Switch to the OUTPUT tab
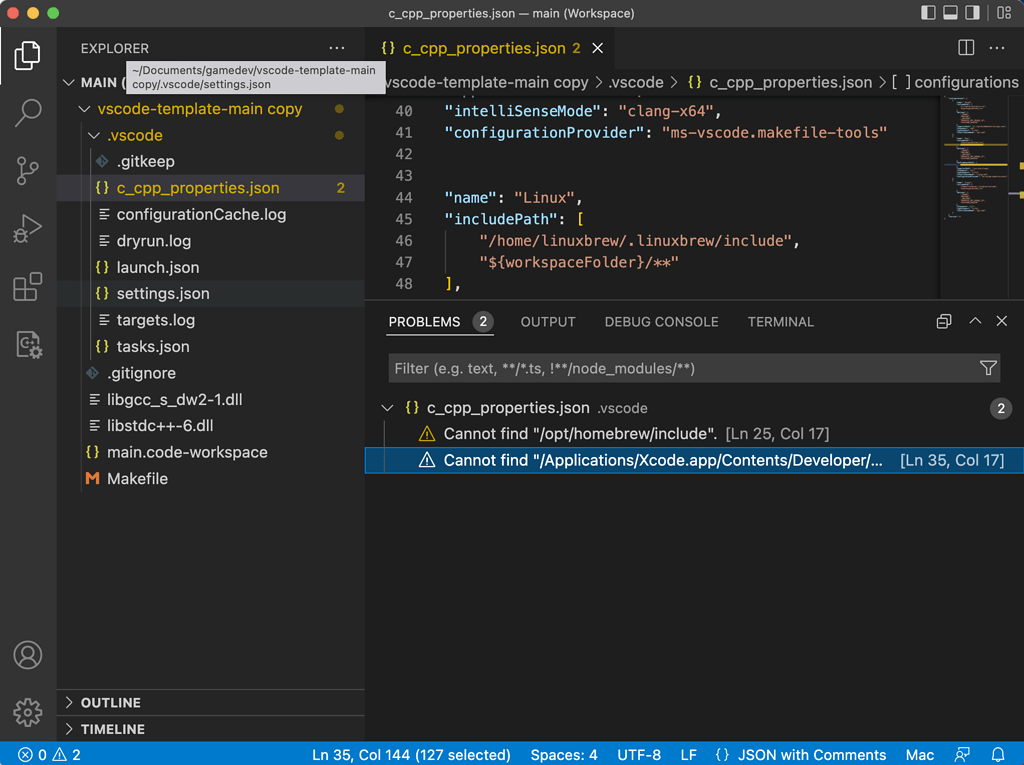Image resolution: width=1024 pixels, height=765 pixels. click(x=547, y=322)
